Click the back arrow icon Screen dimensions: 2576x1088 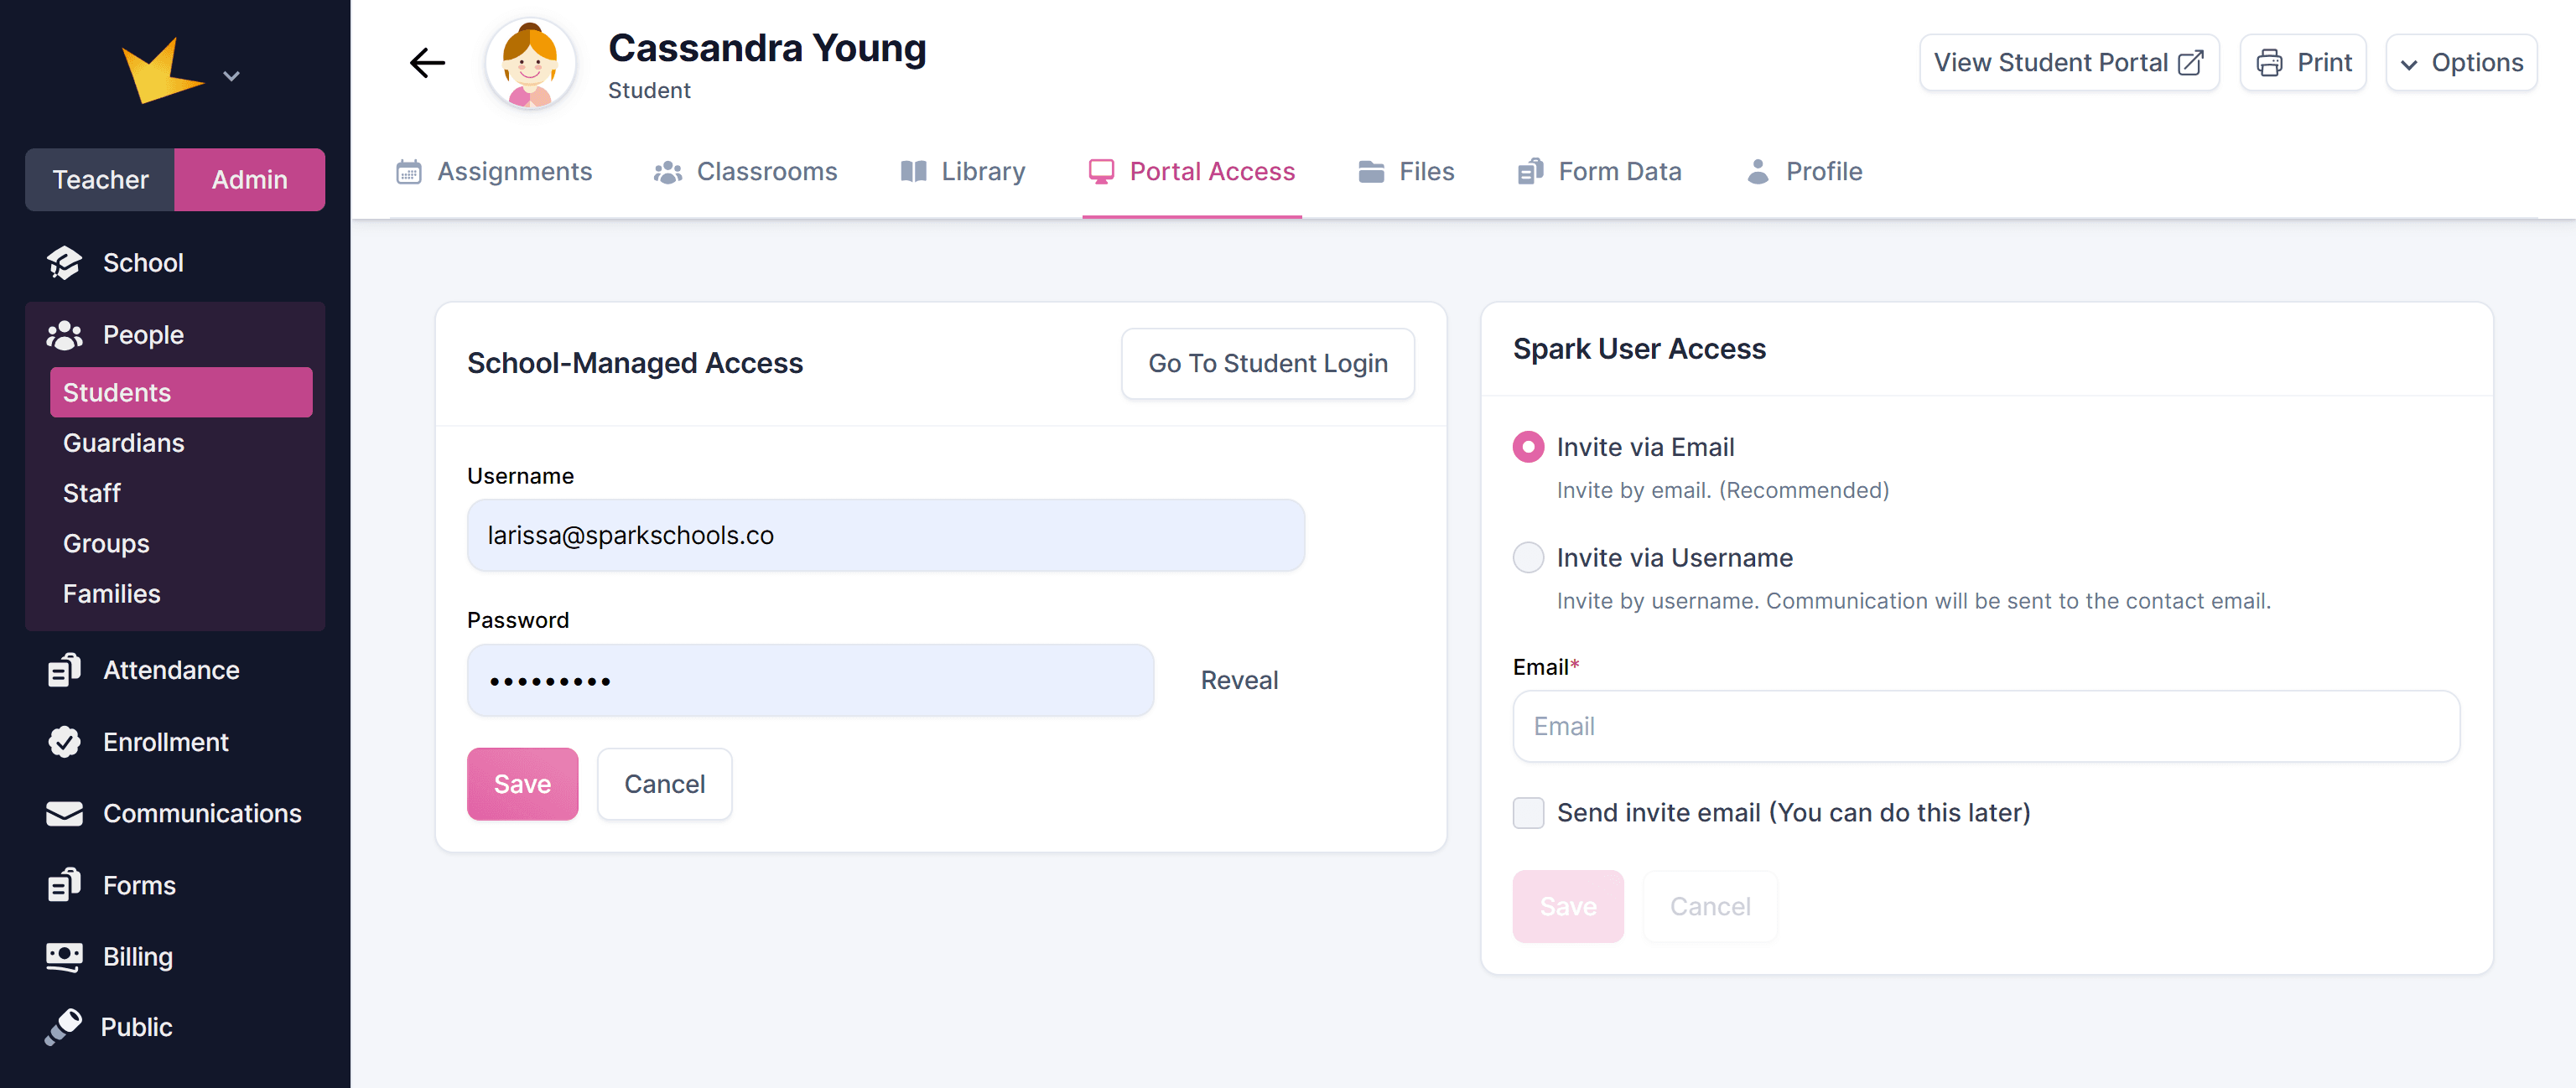click(427, 63)
